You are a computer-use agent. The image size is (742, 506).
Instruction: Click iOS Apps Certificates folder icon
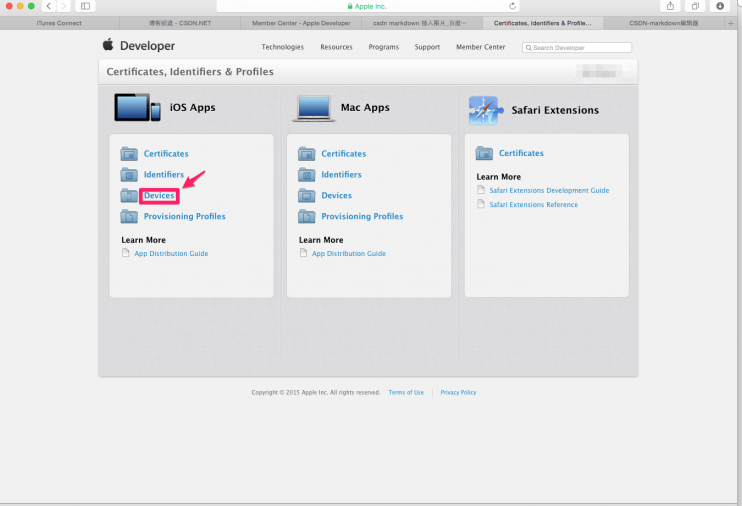[129, 153]
